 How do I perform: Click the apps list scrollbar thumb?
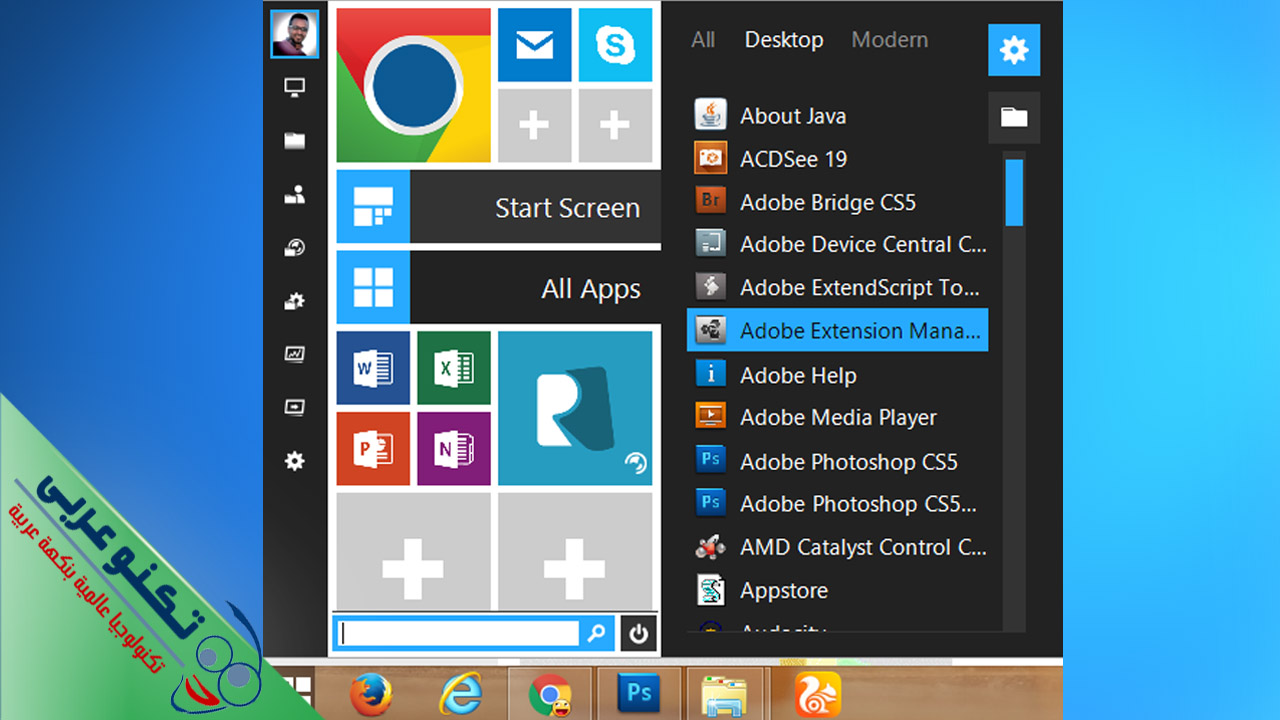(1014, 192)
